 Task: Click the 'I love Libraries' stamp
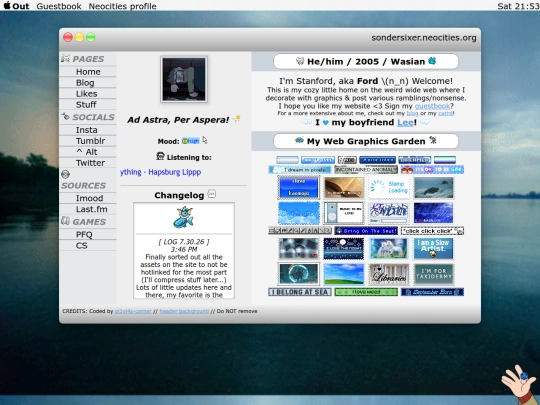(389, 274)
